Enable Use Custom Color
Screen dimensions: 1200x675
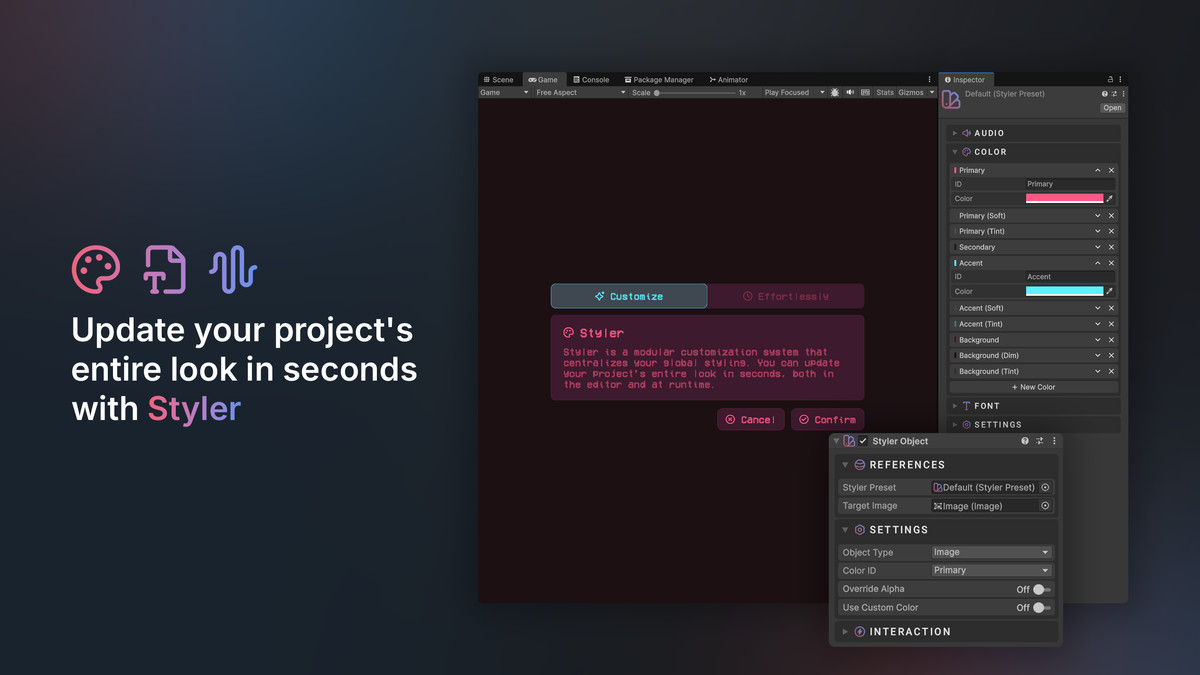pos(1040,607)
